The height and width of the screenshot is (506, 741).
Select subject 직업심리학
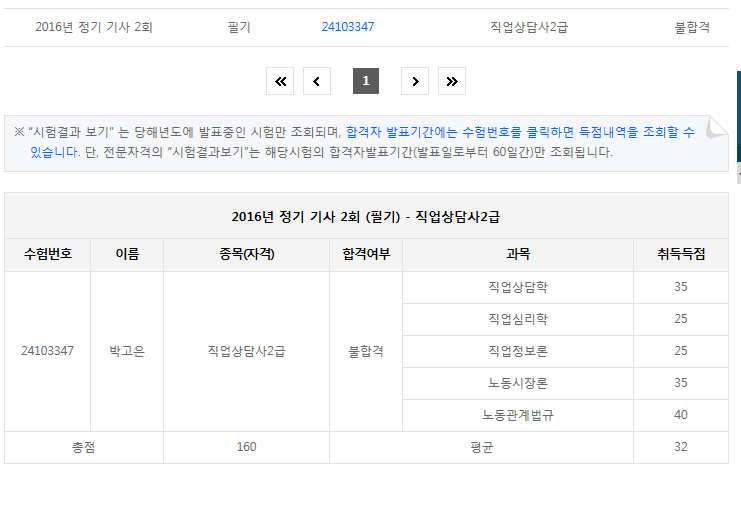(518, 319)
